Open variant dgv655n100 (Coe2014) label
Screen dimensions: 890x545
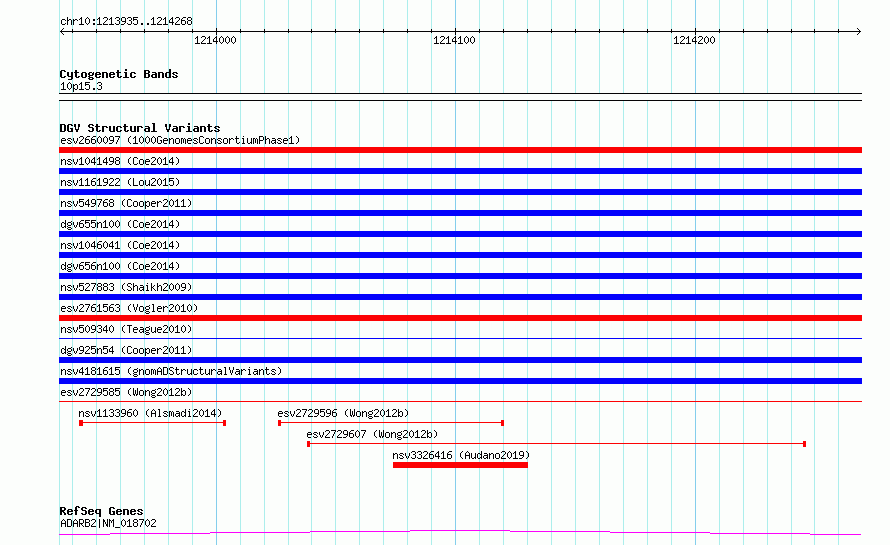pyautogui.click(x=120, y=224)
